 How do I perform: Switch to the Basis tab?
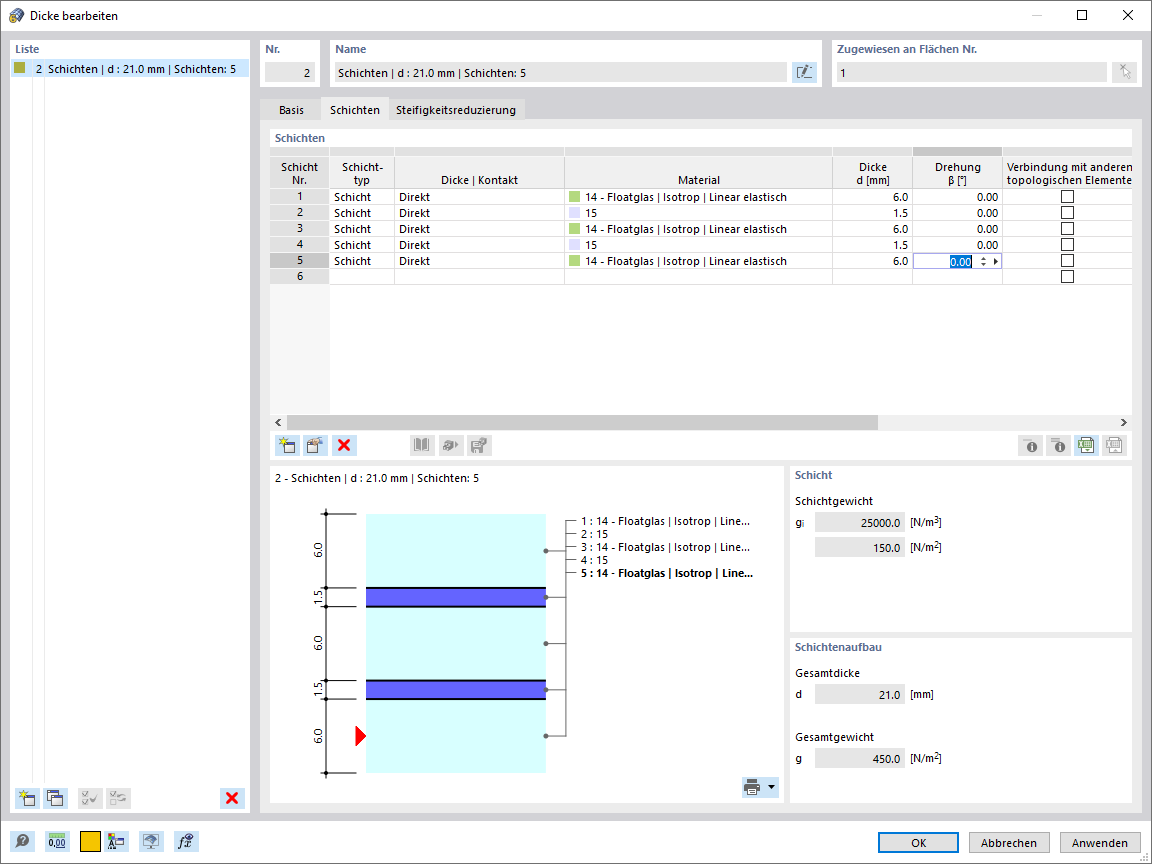click(291, 110)
